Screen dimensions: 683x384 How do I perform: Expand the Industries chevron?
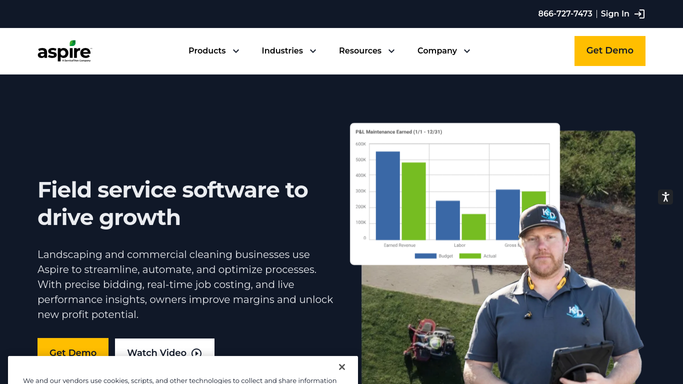pyautogui.click(x=313, y=51)
